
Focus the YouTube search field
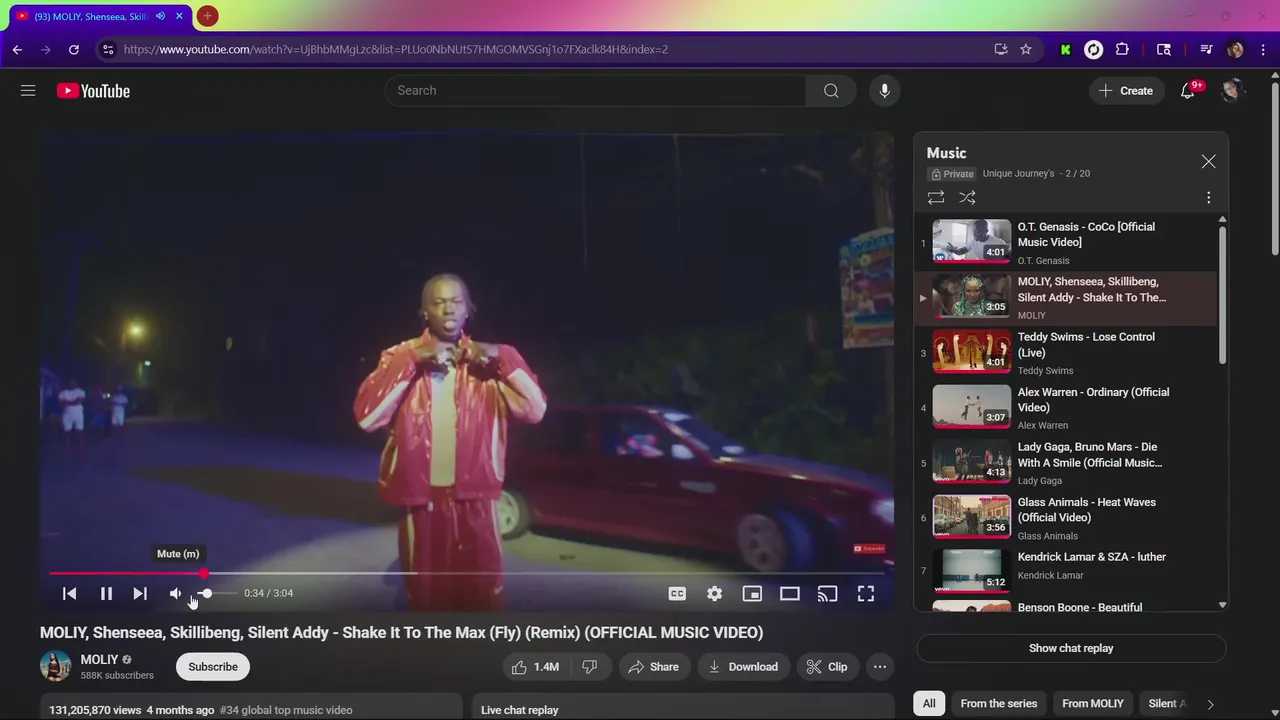tap(595, 91)
